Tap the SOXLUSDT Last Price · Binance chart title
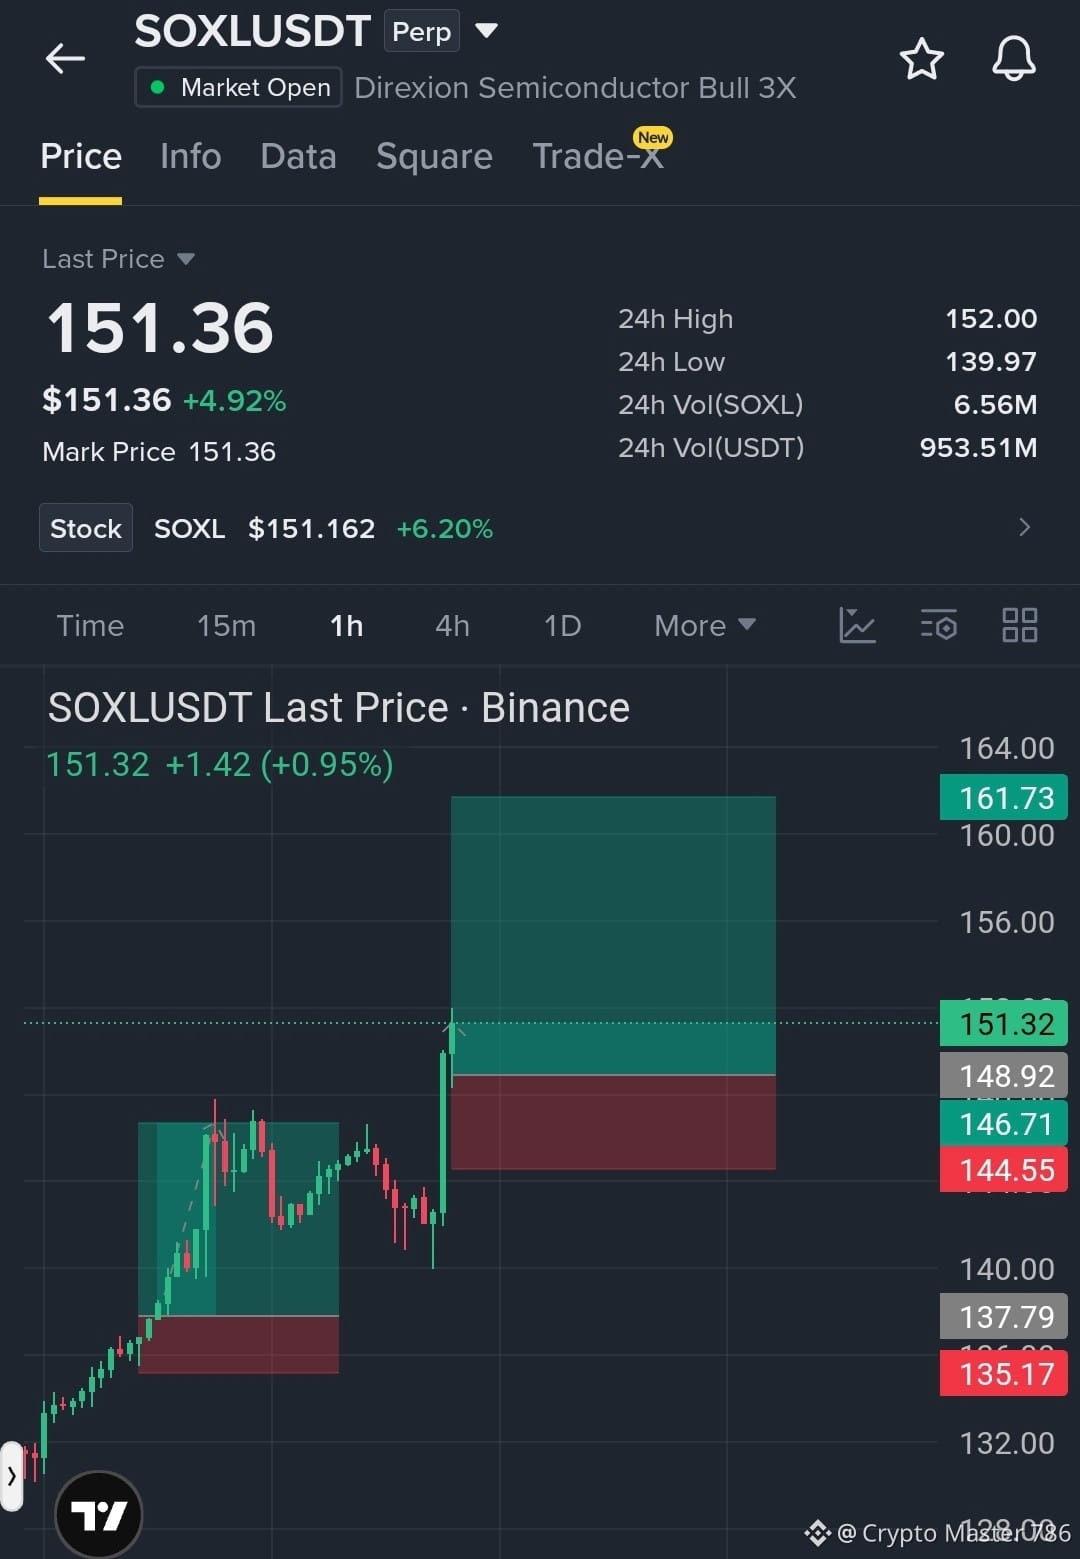Image resolution: width=1080 pixels, height=1559 pixels. tap(339, 708)
